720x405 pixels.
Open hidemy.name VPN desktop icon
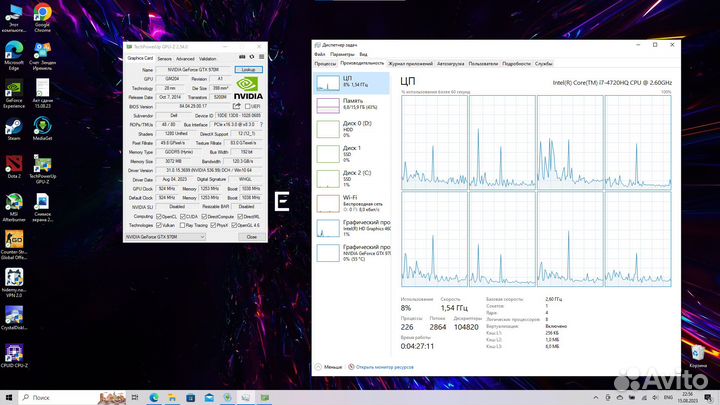point(14,283)
